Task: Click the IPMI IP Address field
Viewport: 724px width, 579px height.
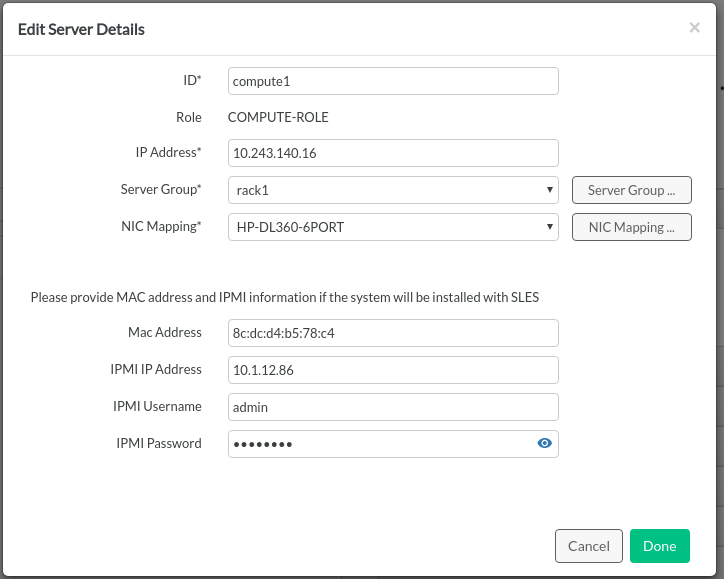Action: click(392, 370)
